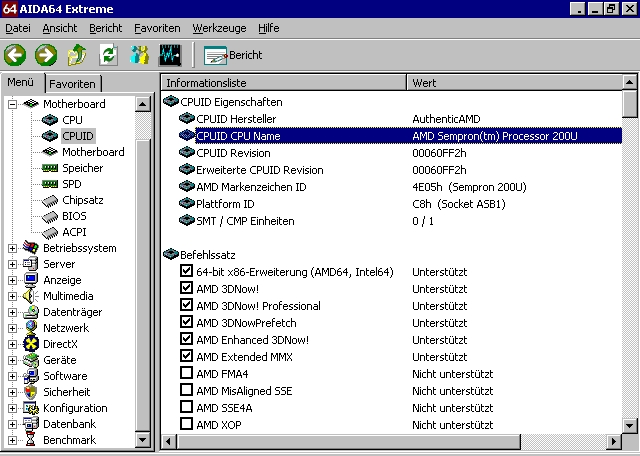640x456 pixels.
Task: Toggle the AMD Enhanced 3DNow! checkbox
Action: point(187,339)
